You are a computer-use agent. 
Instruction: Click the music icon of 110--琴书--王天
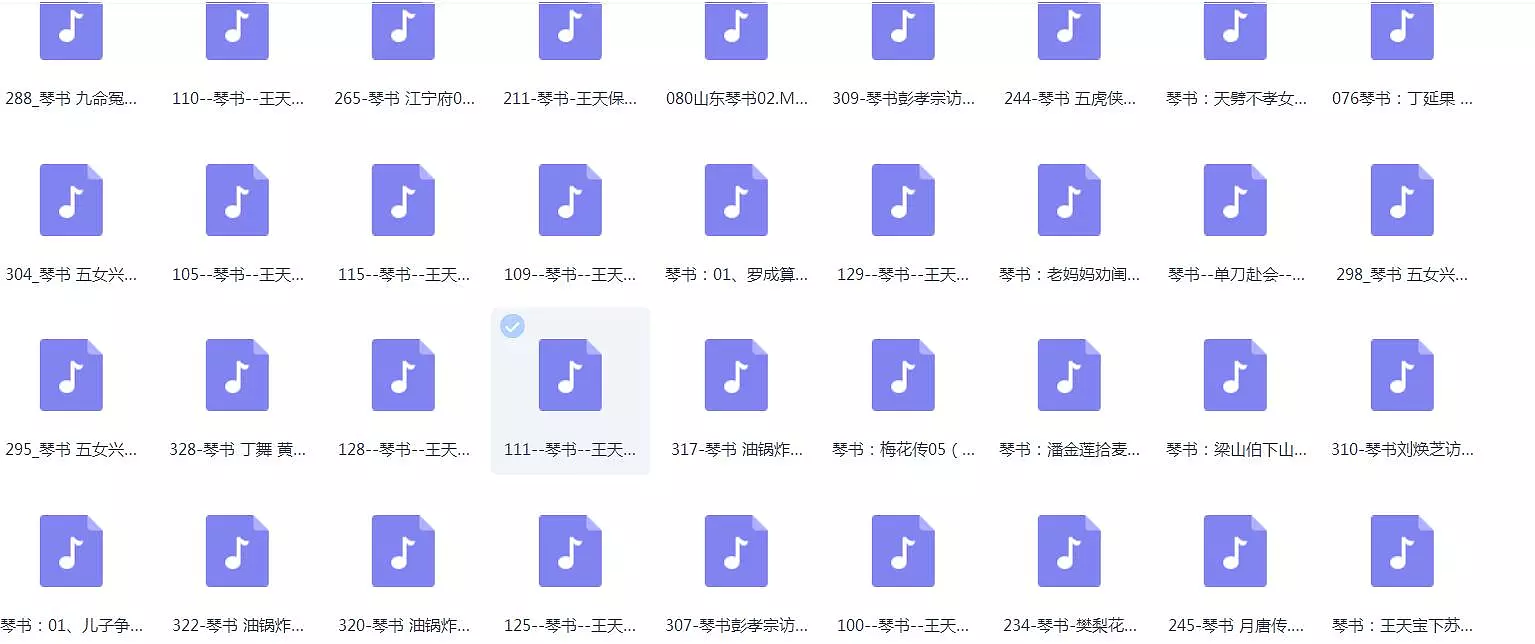237,30
